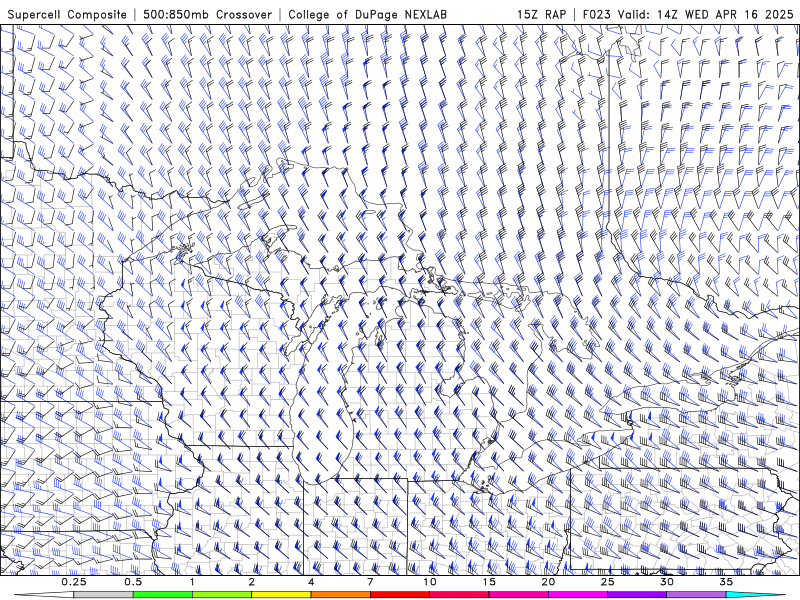Image resolution: width=800 pixels, height=600 pixels.
Task: Click the red 7–10 color bar segment
Action: (399, 595)
